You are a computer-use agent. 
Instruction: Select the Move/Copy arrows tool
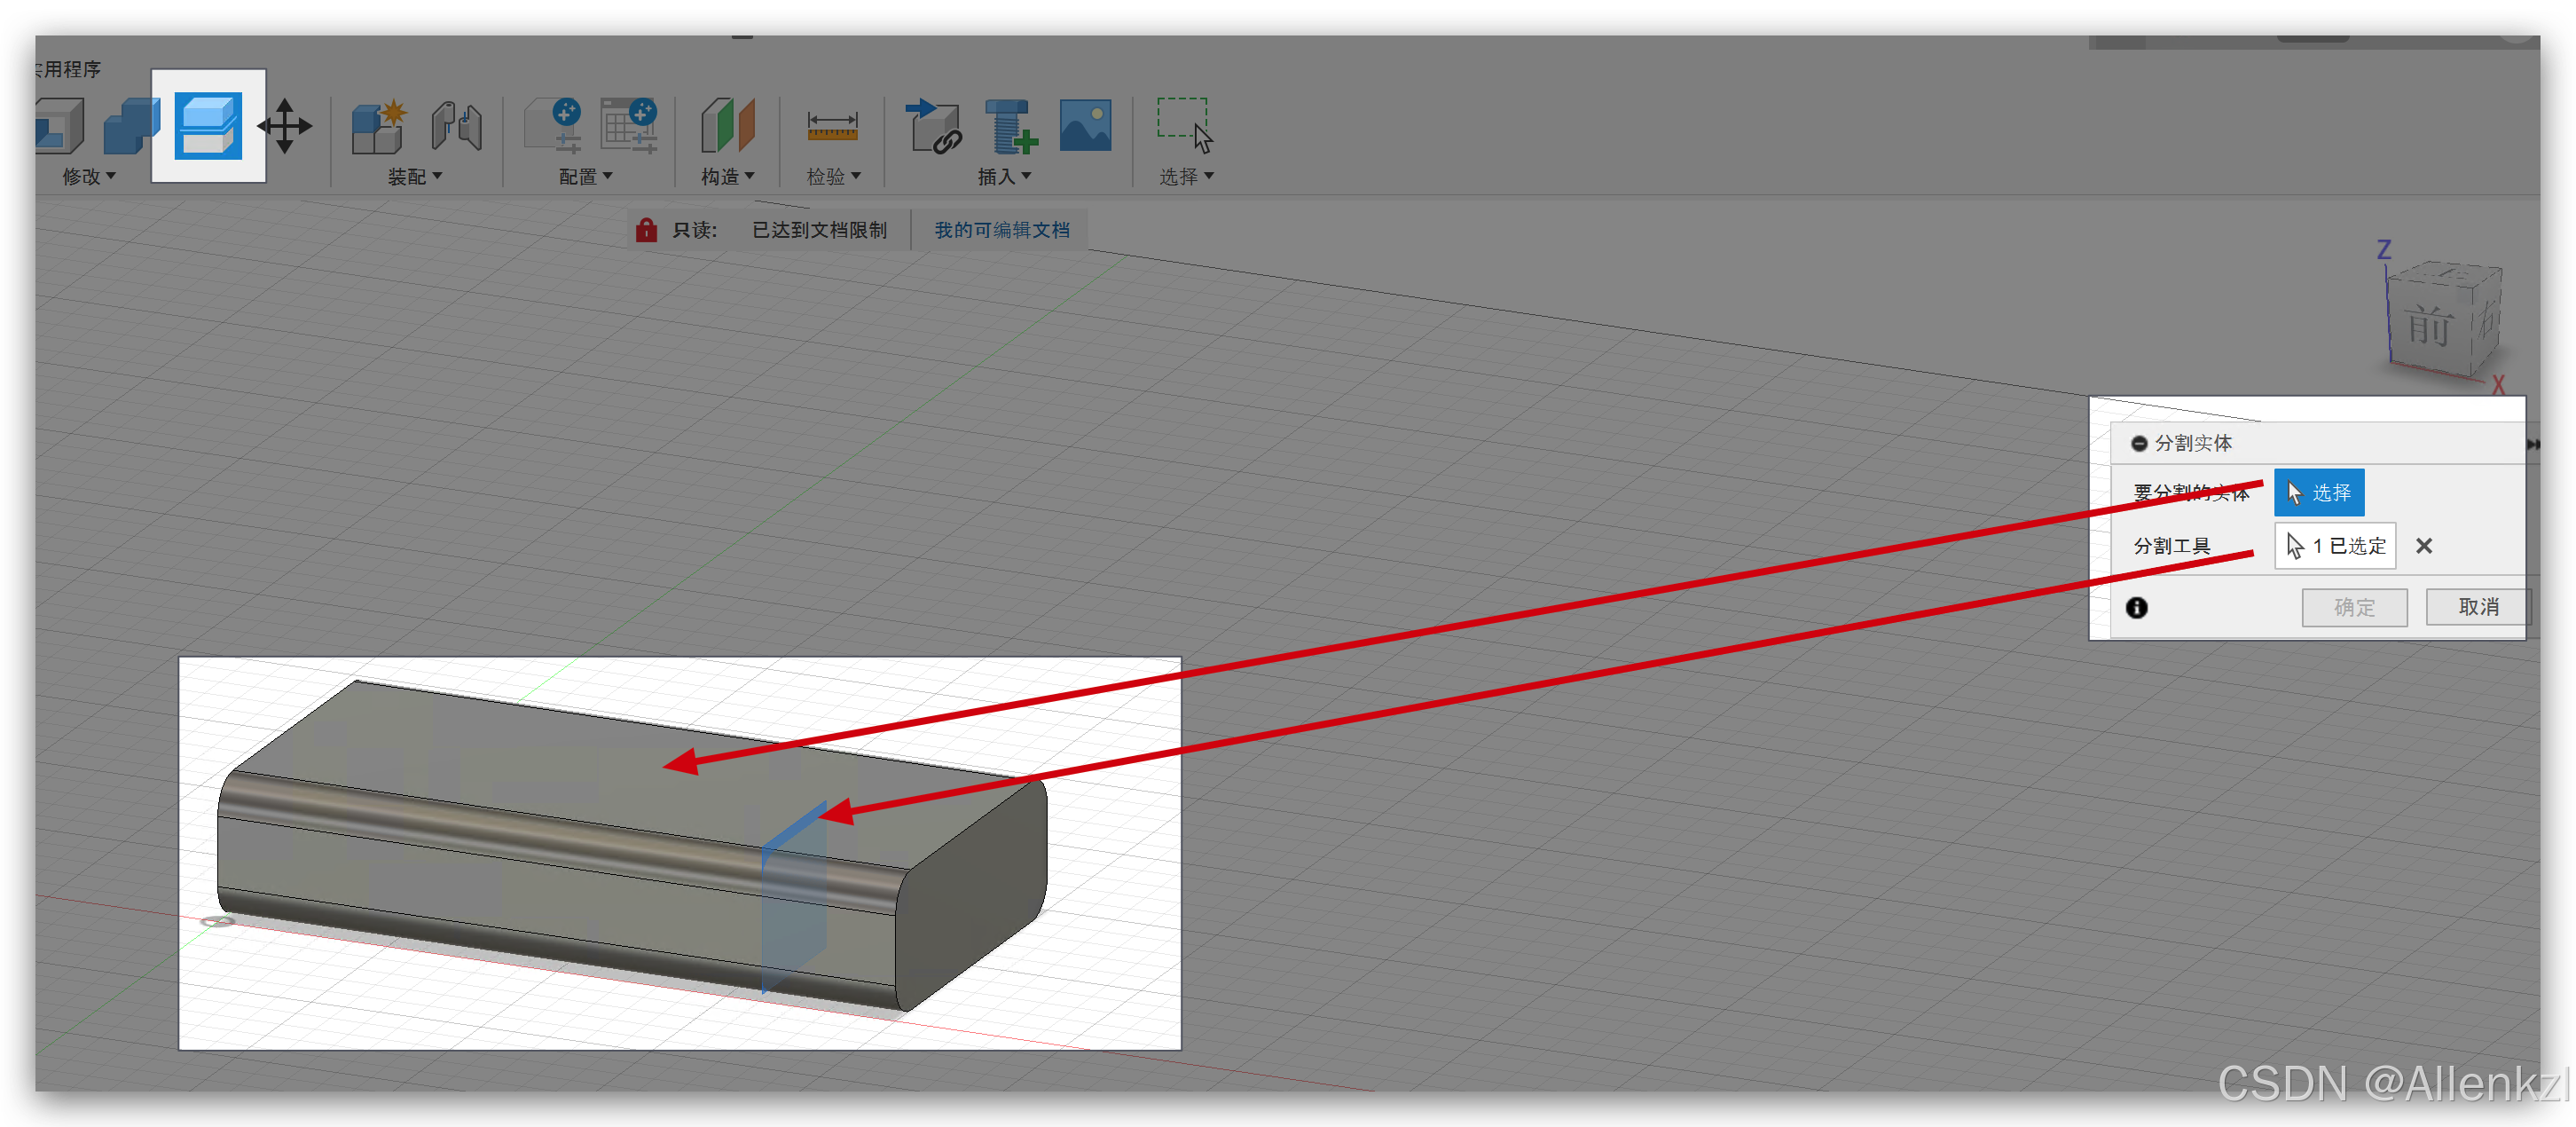coord(285,126)
